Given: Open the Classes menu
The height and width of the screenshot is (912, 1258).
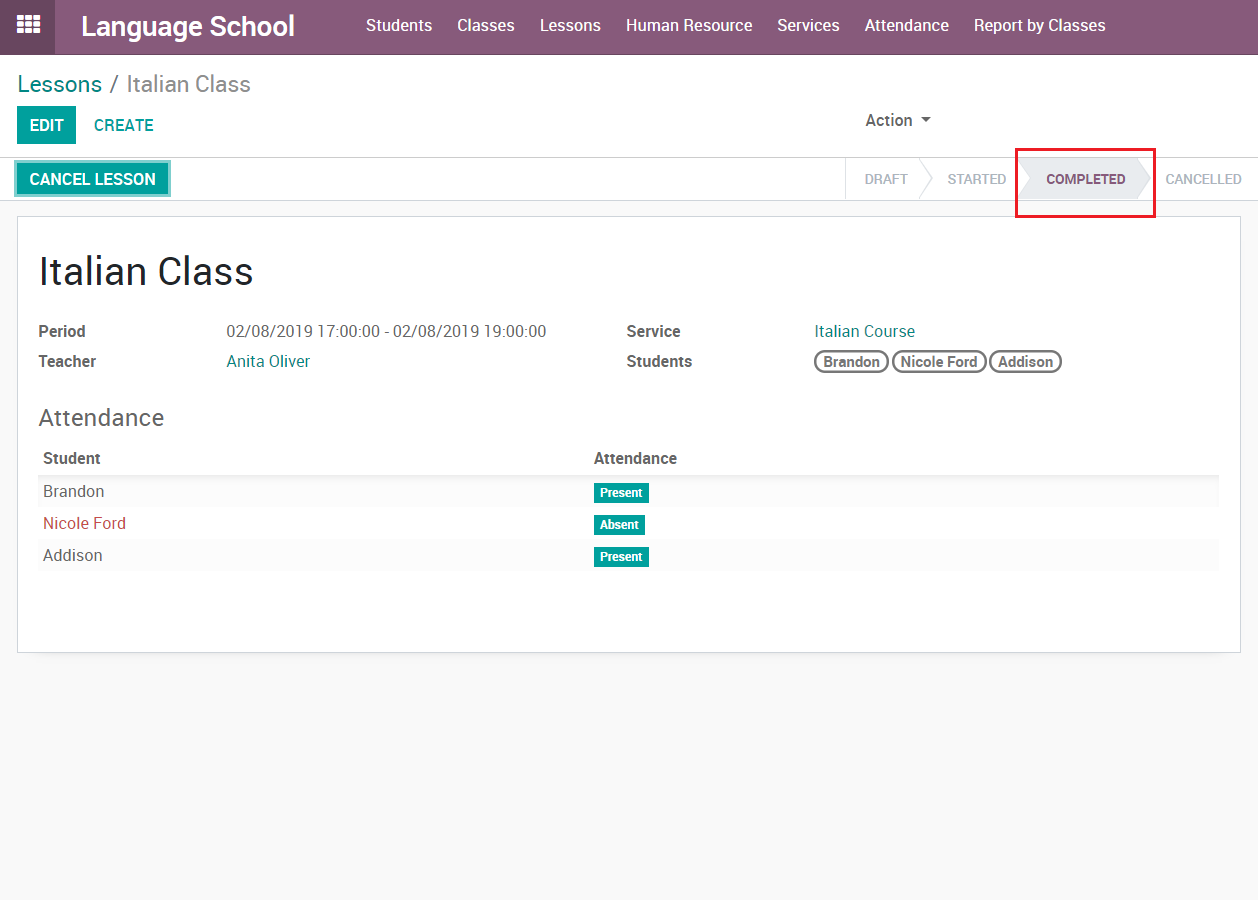Looking at the screenshot, I should tap(485, 26).
